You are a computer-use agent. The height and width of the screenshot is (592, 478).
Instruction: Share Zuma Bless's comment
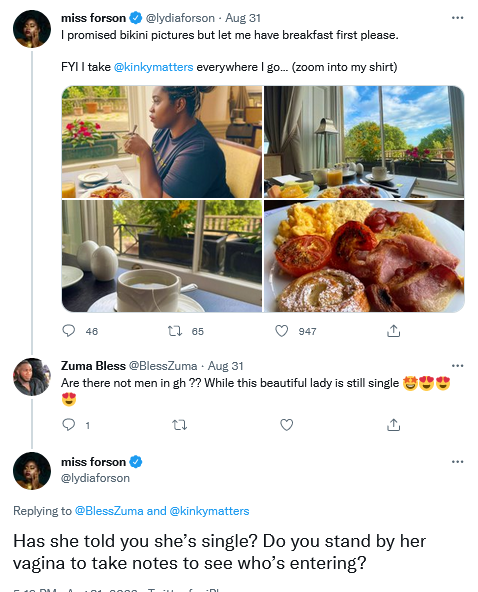point(393,425)
